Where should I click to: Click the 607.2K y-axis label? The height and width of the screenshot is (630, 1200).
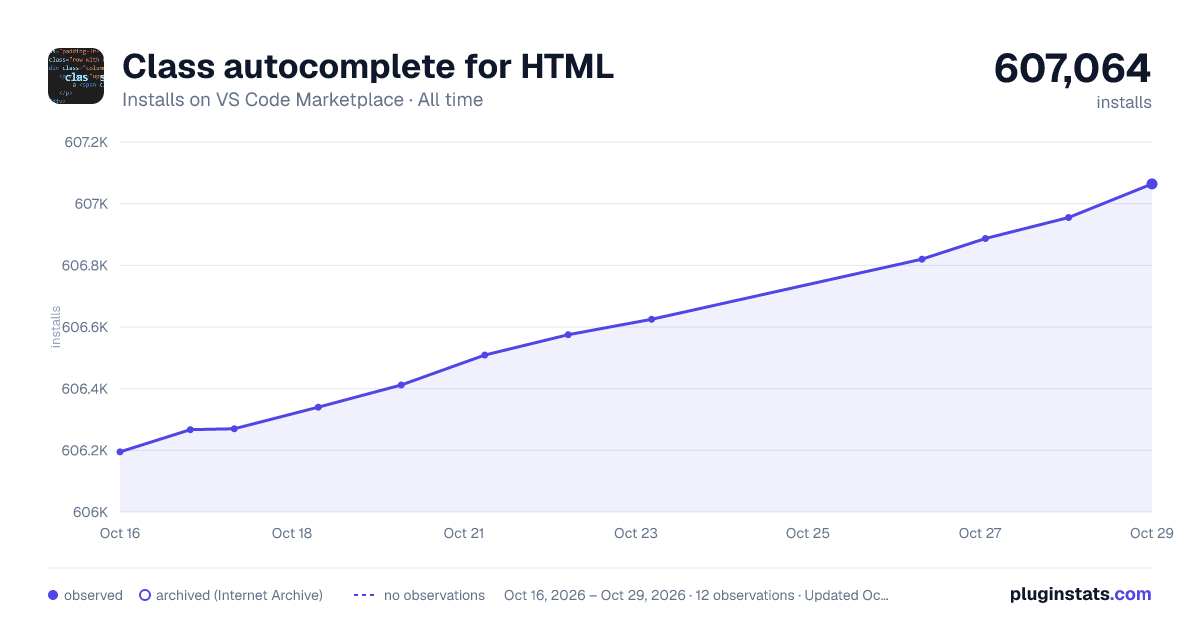point(84,142)
